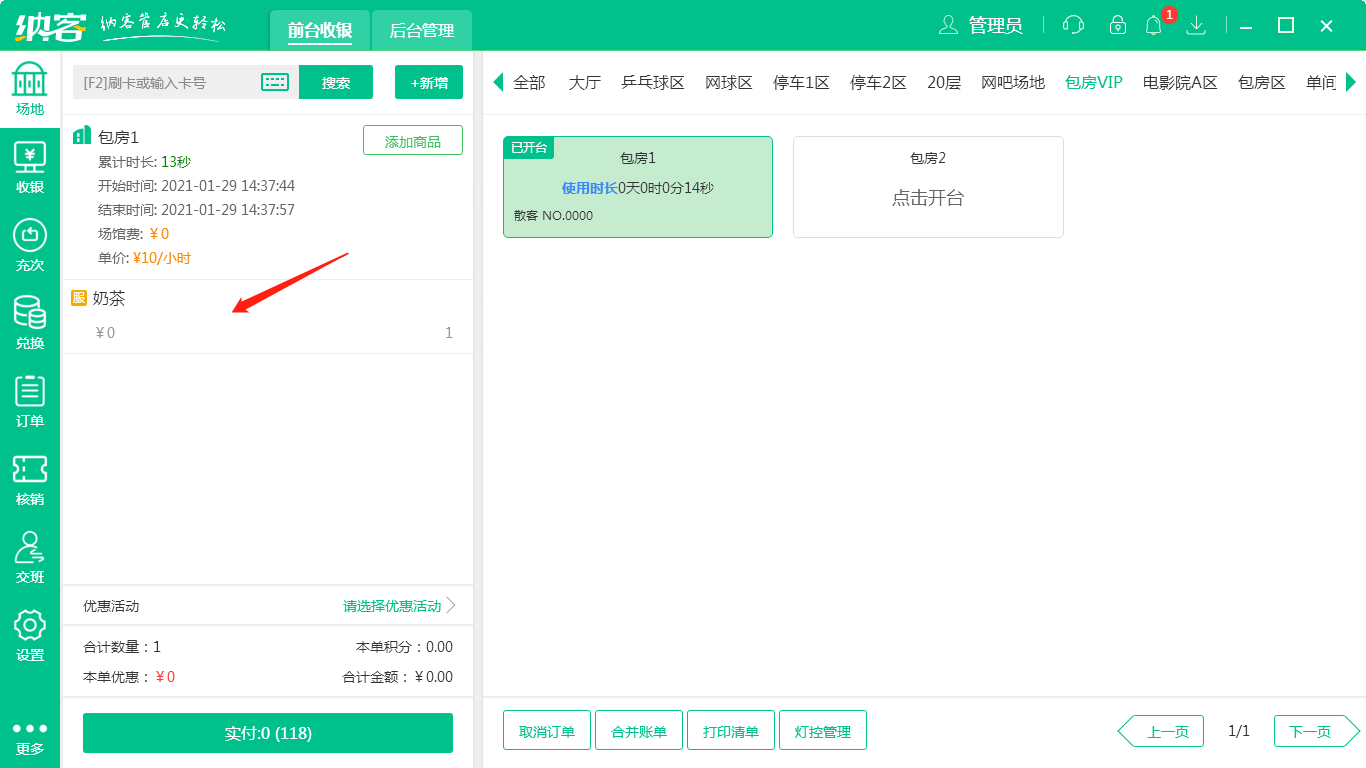Image resolution: width=1366 pixels, height=768 pixels.
Task: Switch to the 后台管理 tab
Action: [x=421, y=30]
